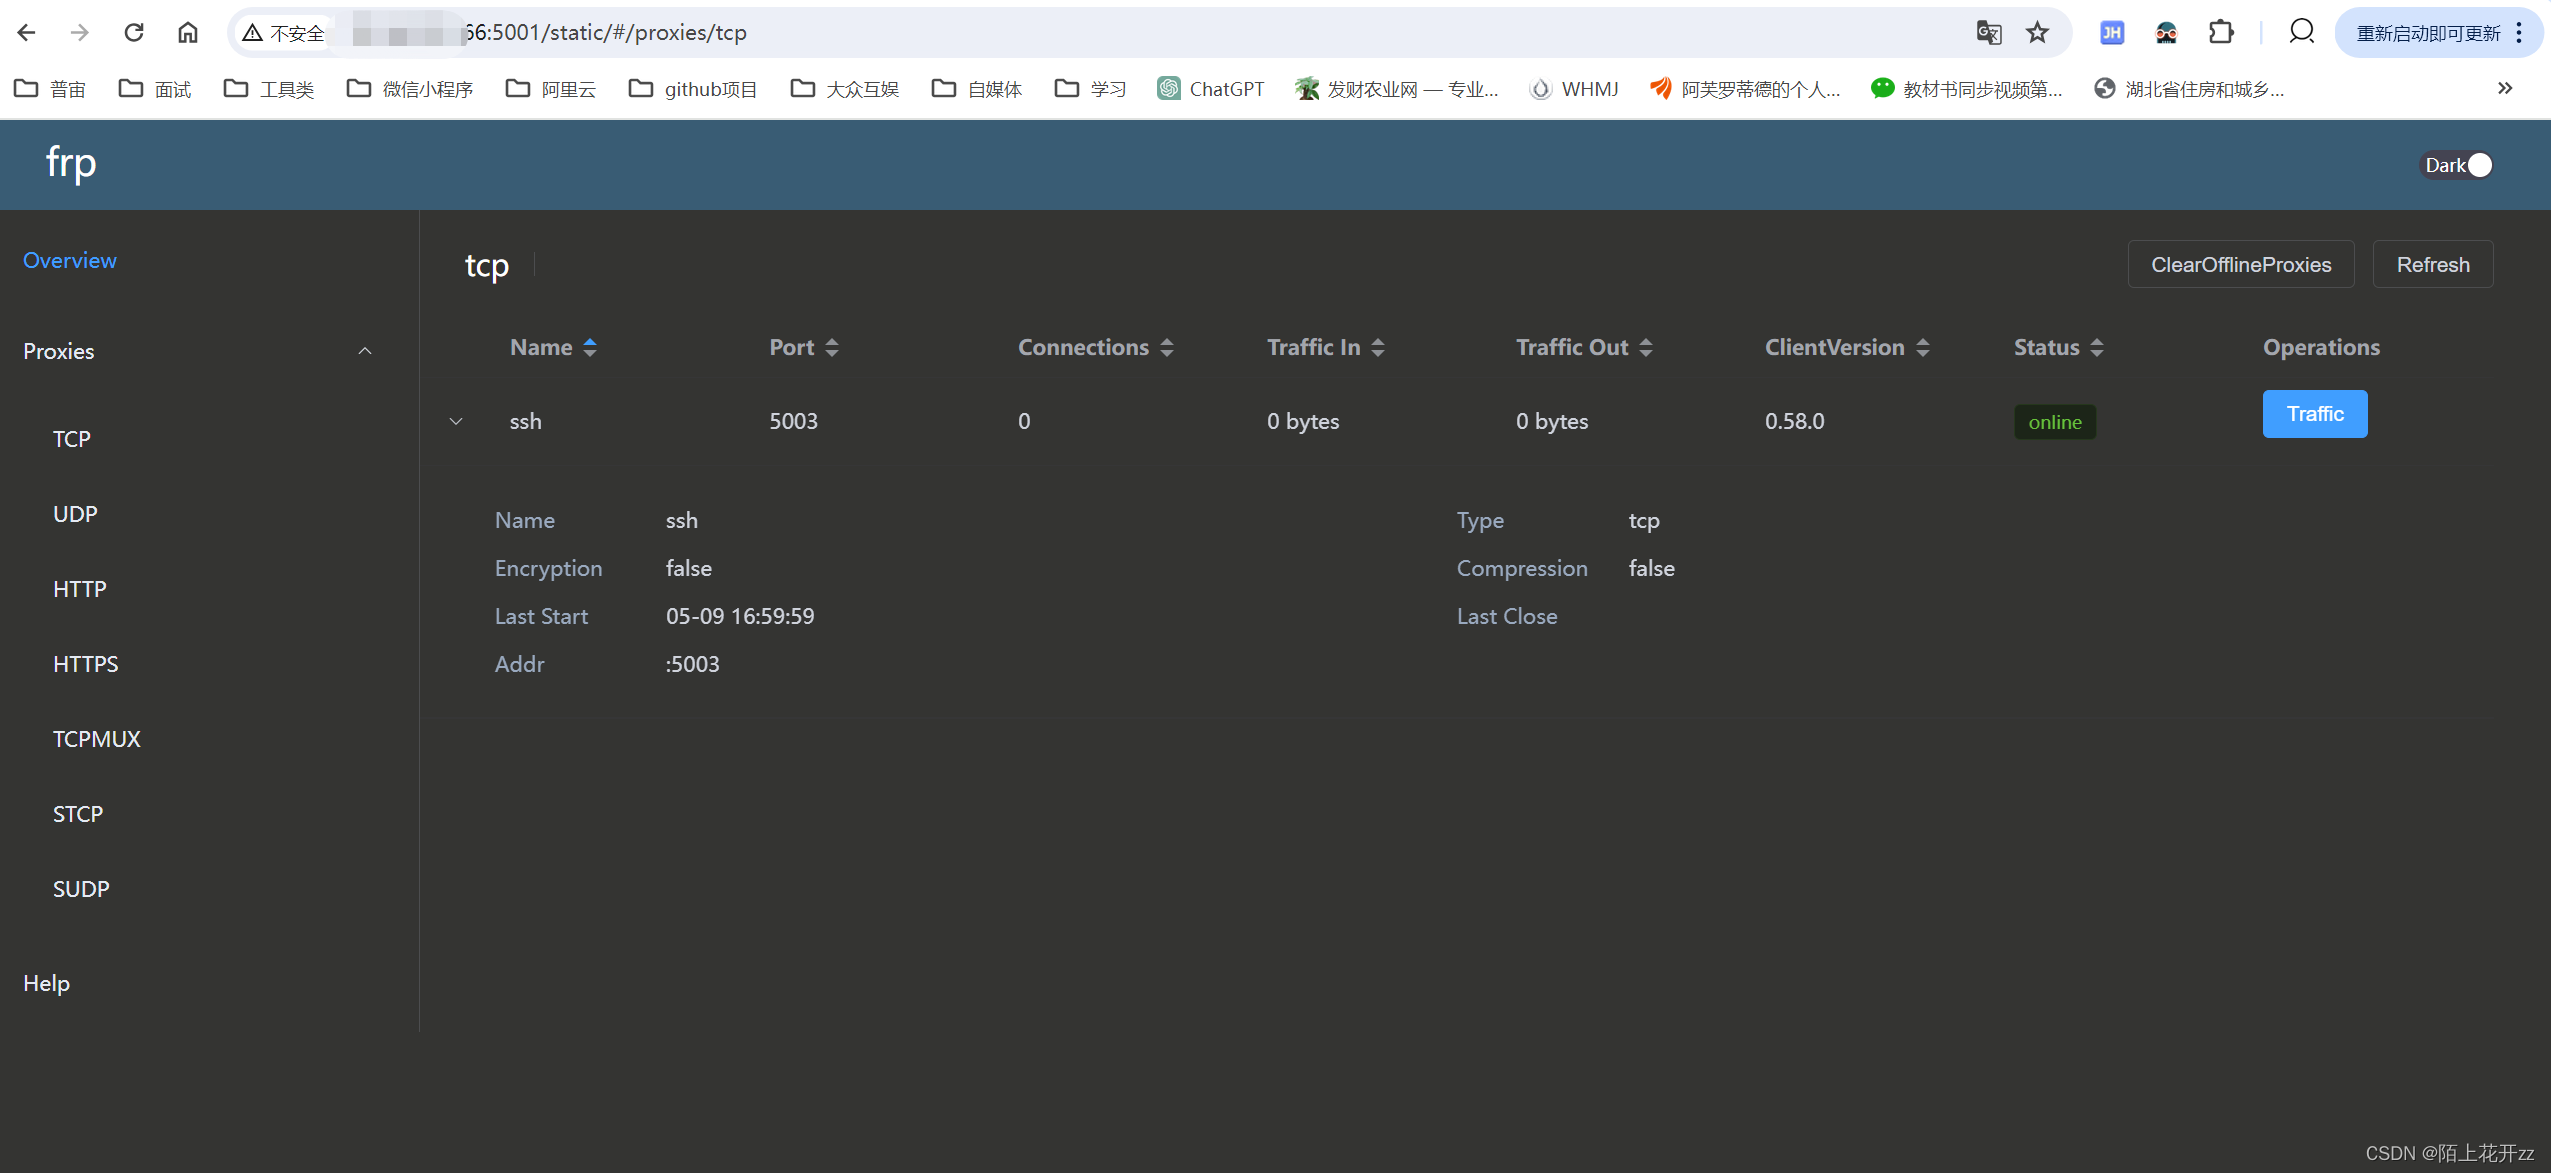Screen dimensions: 2551x1173
Task: Click the ClearOfflineProxies button
Action: 2240,264
